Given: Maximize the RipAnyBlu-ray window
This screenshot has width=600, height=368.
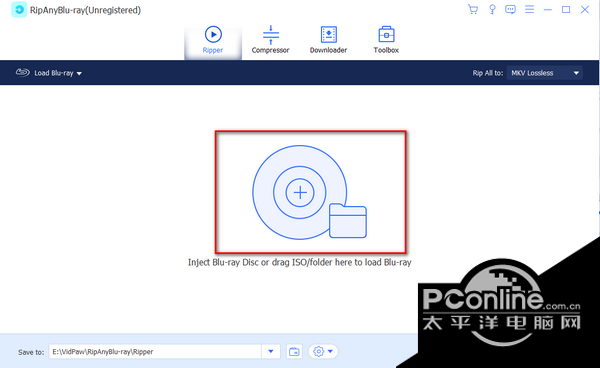Looking at the screenshot, I should [x=566, y=10].
